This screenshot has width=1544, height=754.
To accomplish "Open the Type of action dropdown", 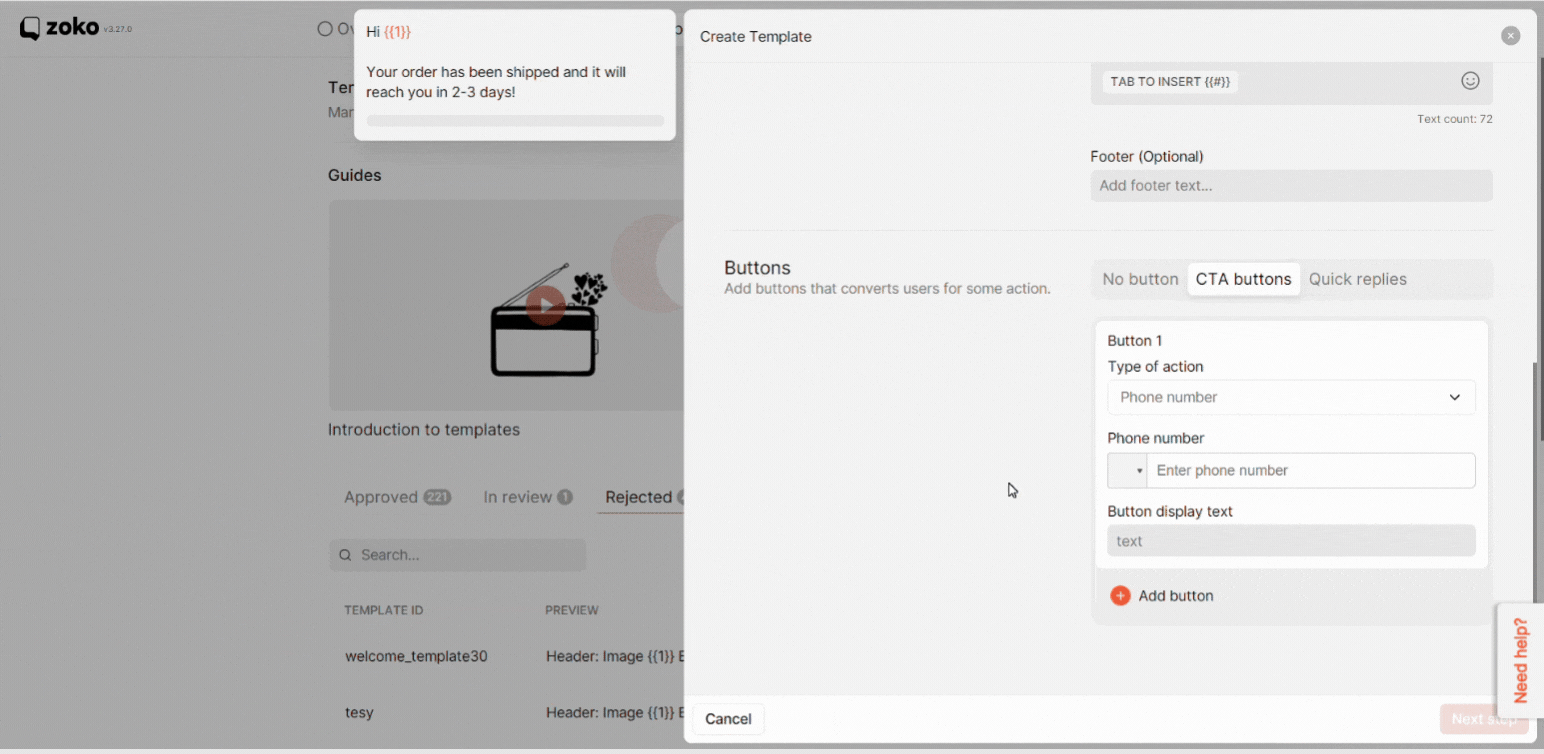I will pos(1291,397).
